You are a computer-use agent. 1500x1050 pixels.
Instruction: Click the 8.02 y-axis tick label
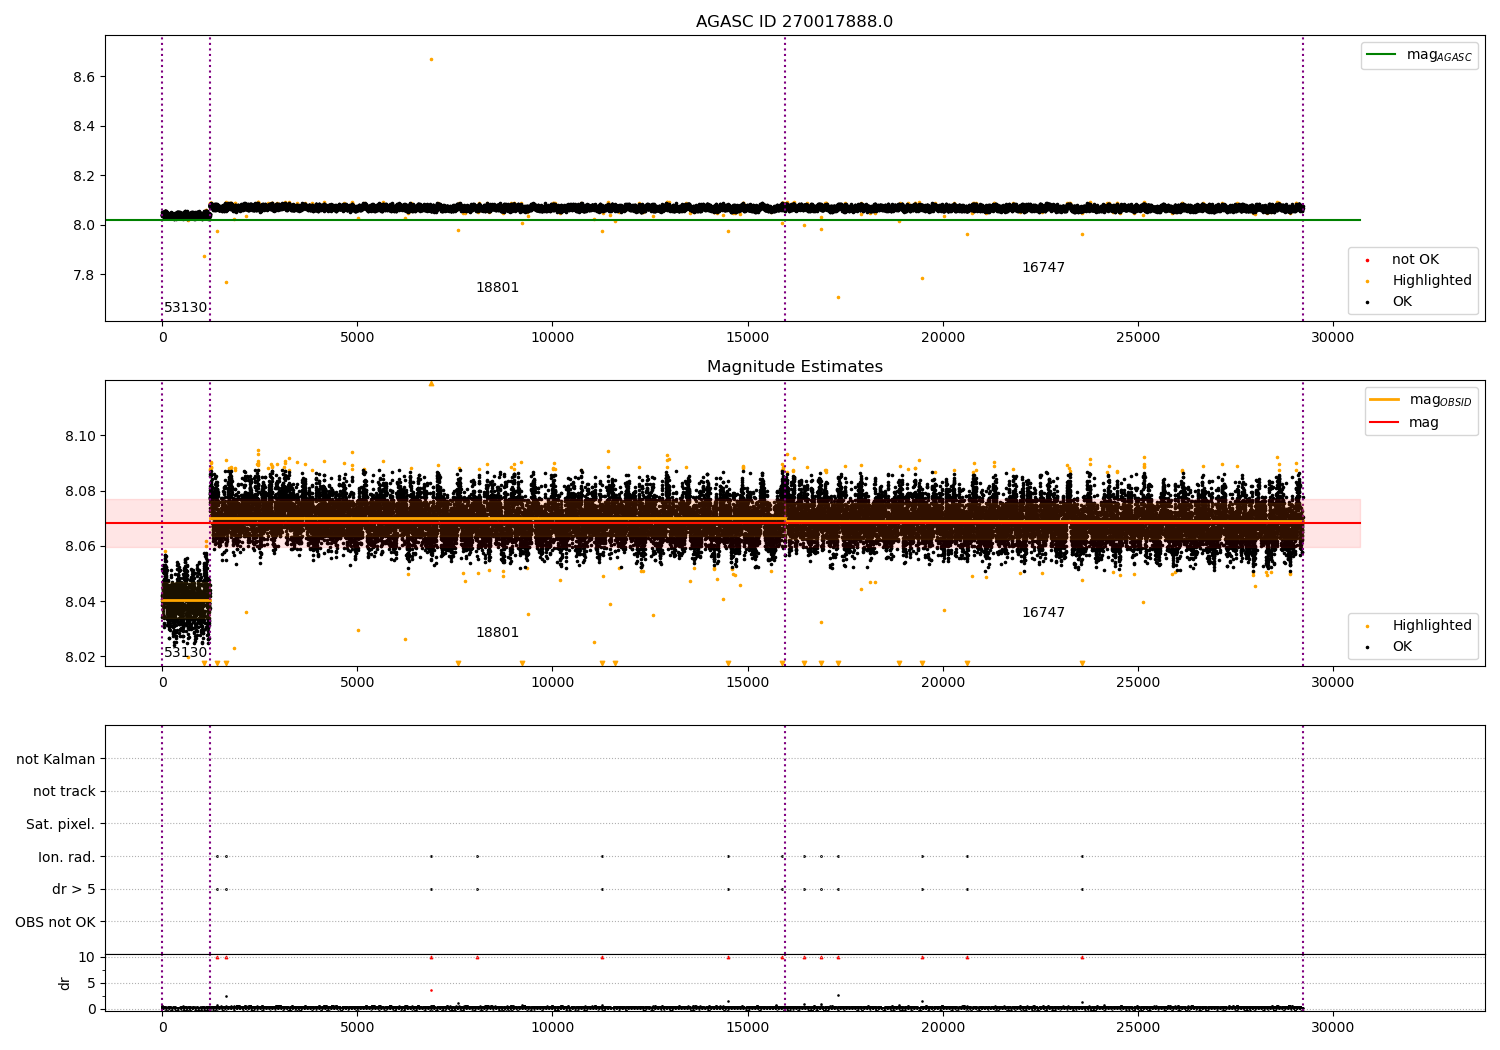(79, 657)
